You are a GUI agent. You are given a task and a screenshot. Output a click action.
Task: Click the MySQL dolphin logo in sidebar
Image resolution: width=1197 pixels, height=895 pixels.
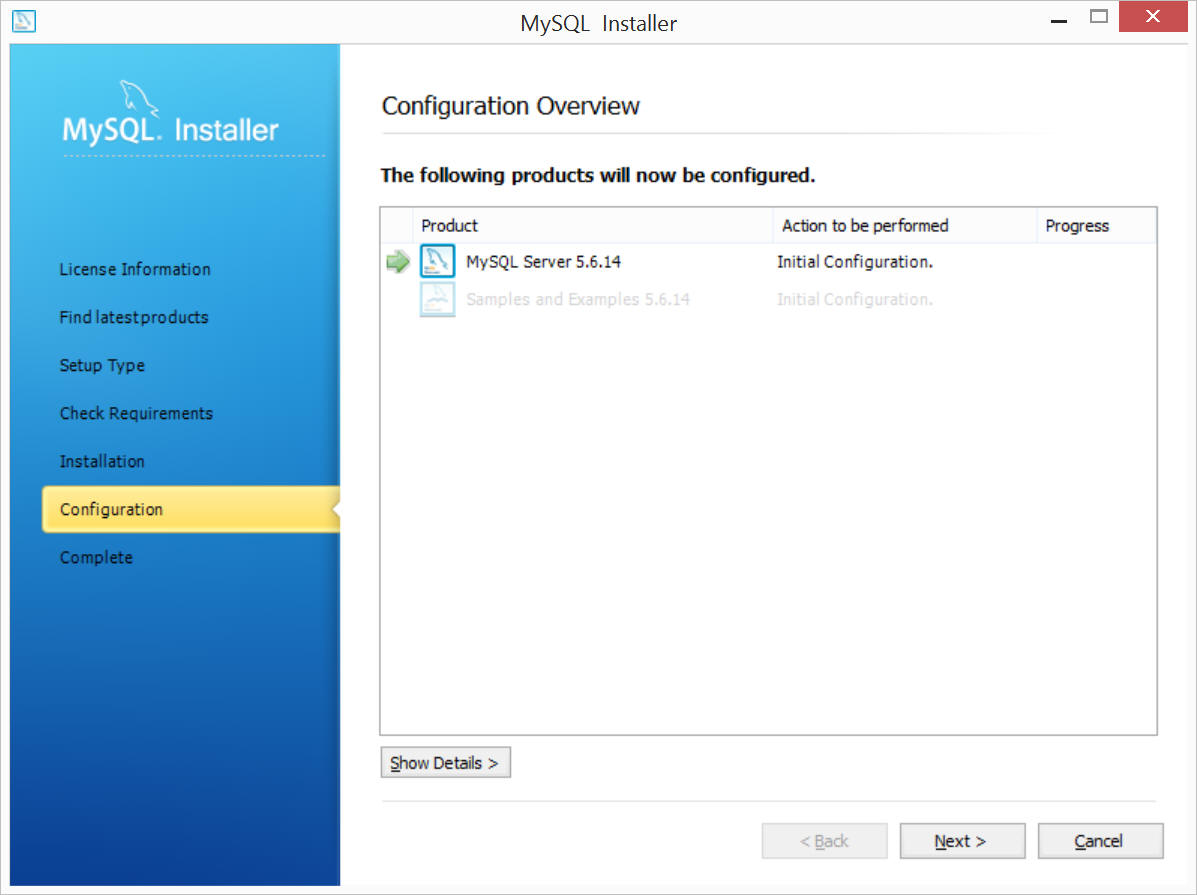click(x=138, y=99)
